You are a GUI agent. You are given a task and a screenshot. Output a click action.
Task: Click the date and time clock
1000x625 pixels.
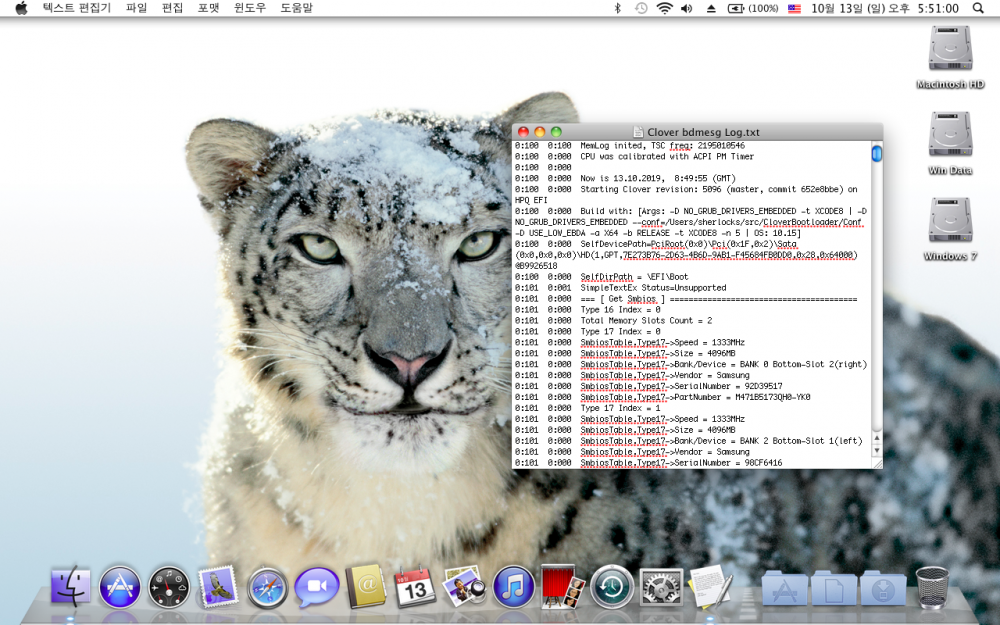point(885,8)
